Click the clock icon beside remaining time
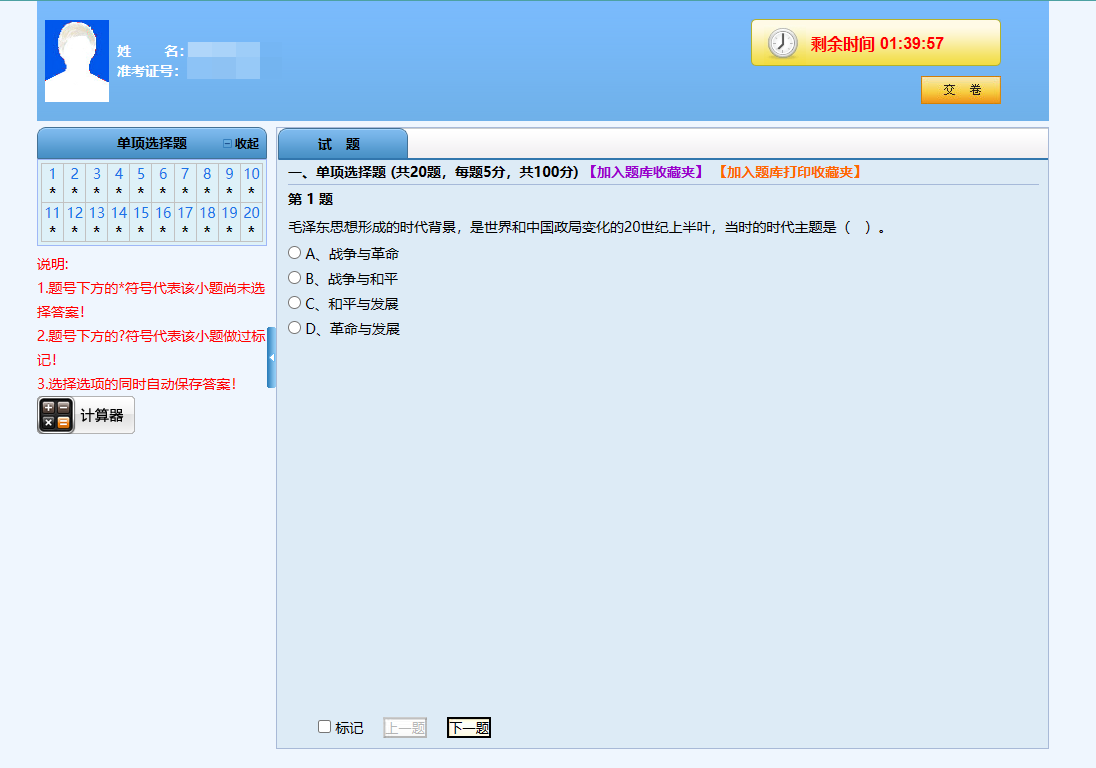The width and height of the screenshot is (1096, 768). click(x=782, y=43)
